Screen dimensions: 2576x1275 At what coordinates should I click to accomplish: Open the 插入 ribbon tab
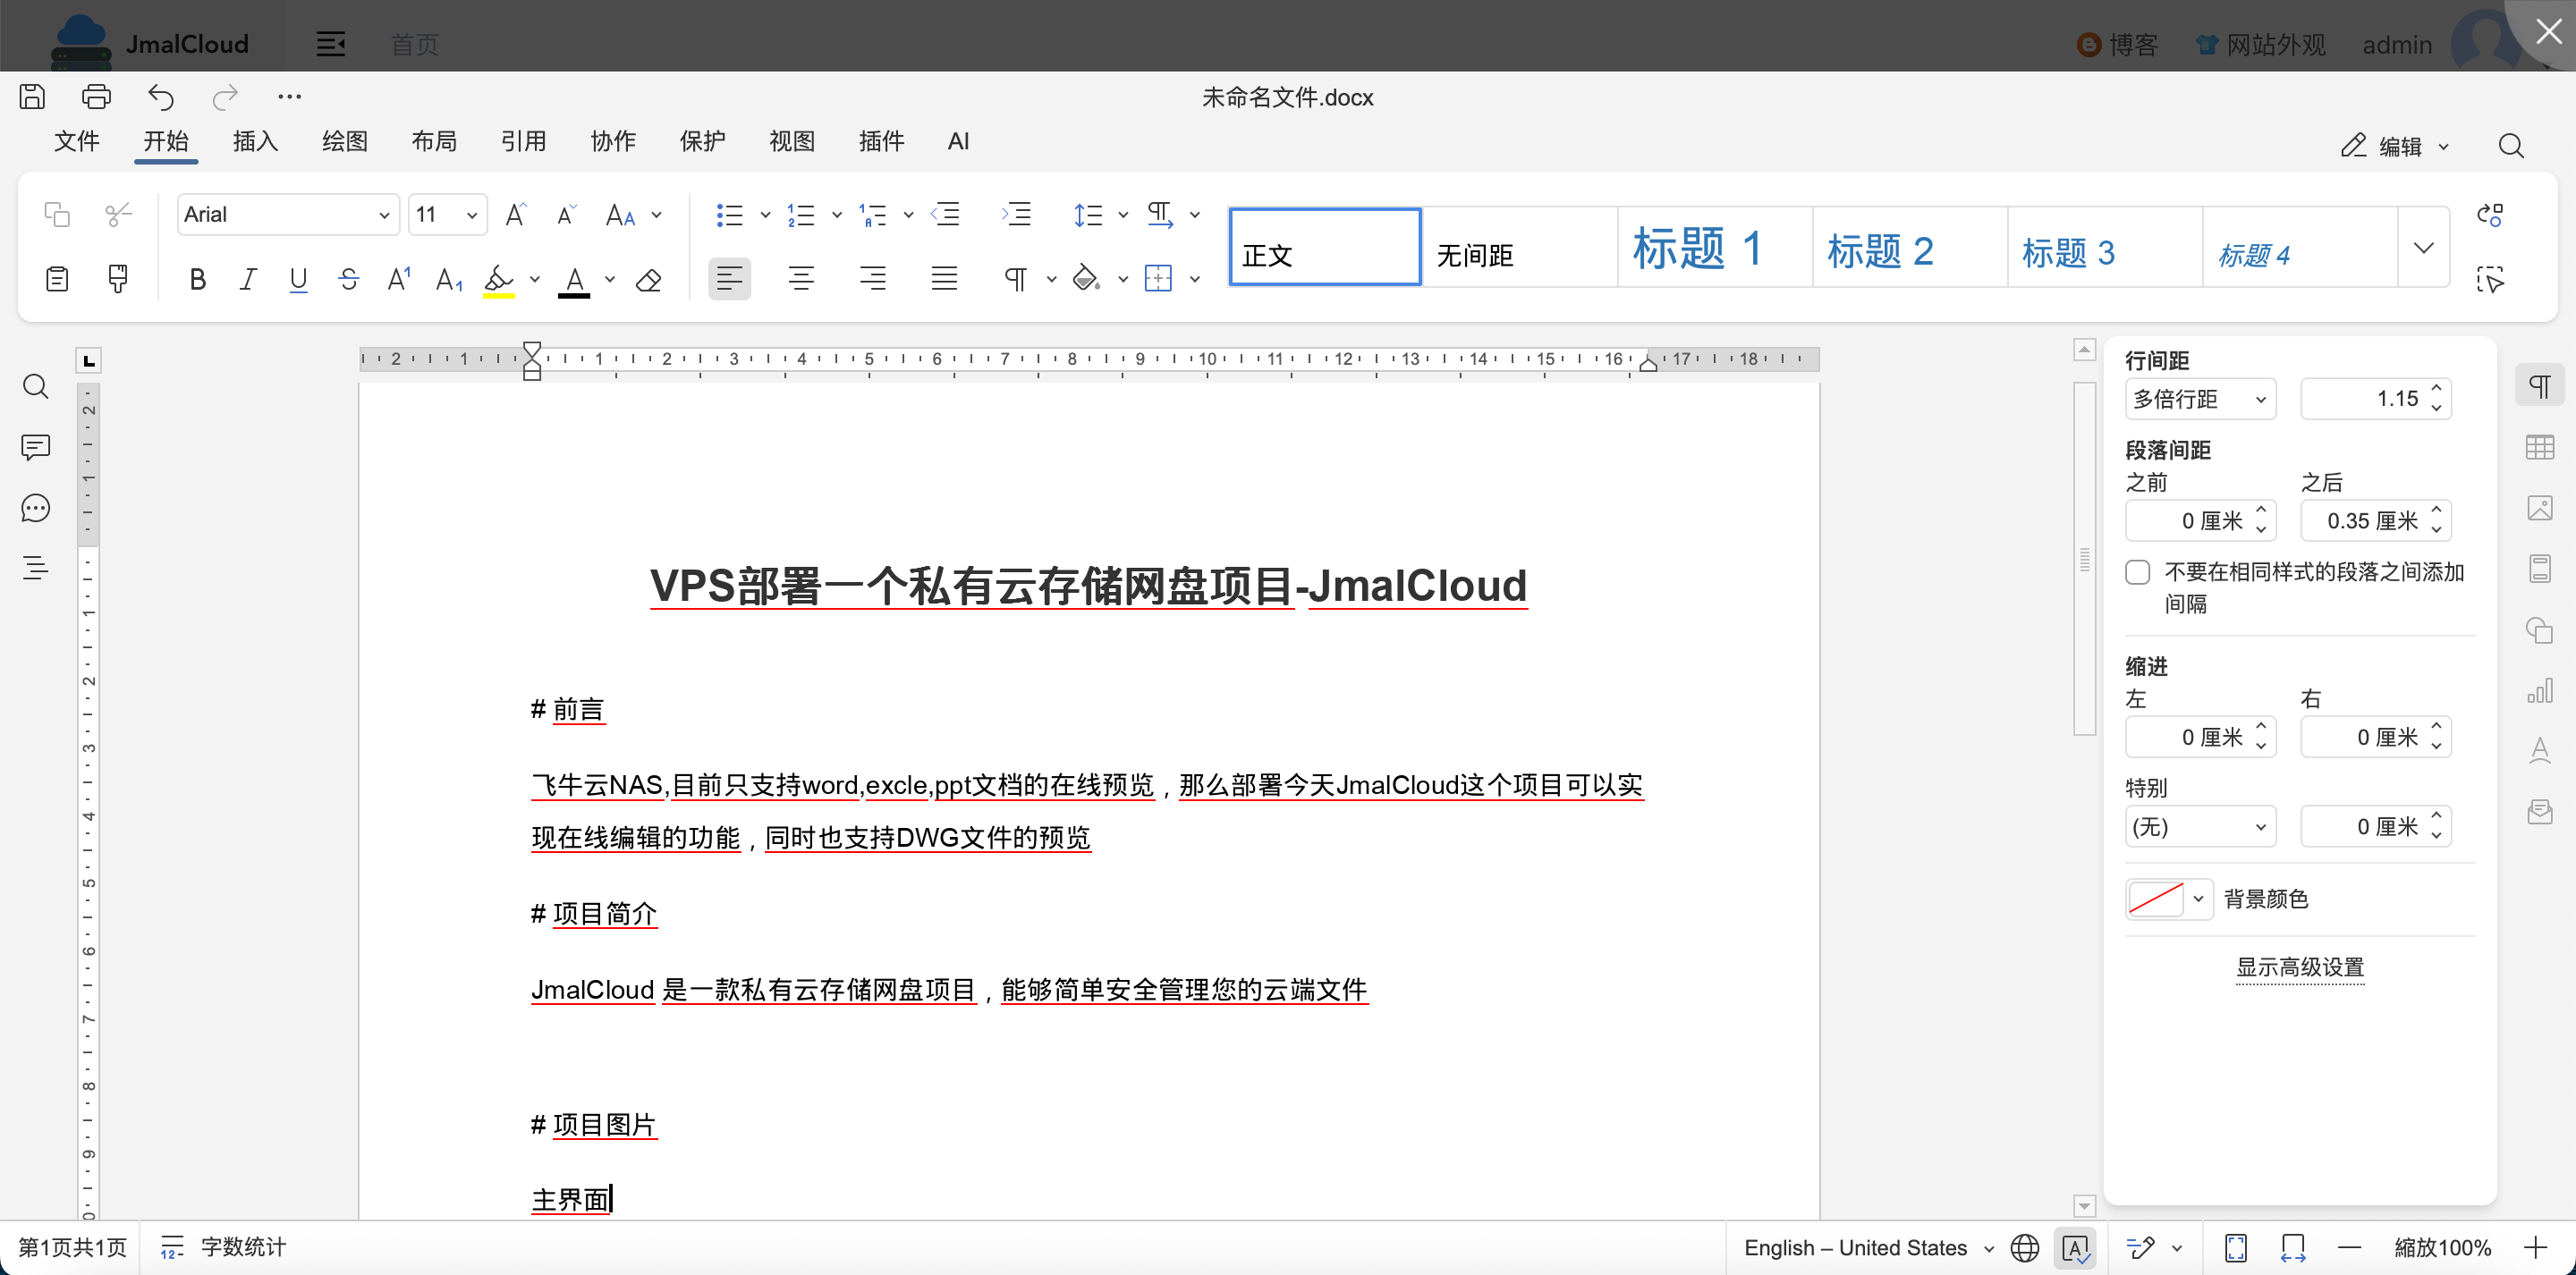pyautogui.click(x=255, y=141)
